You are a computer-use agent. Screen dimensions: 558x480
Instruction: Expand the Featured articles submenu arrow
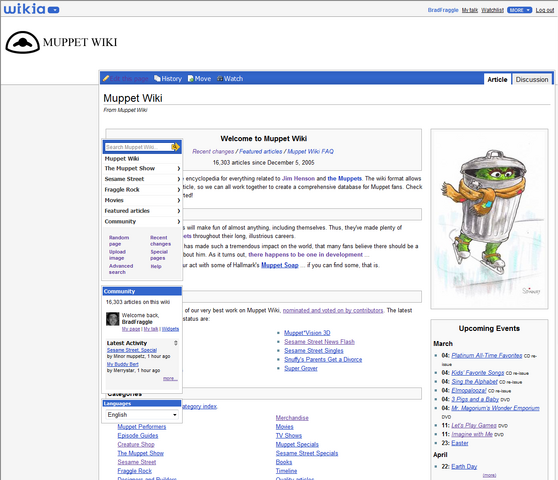click(x=179, y=211)
